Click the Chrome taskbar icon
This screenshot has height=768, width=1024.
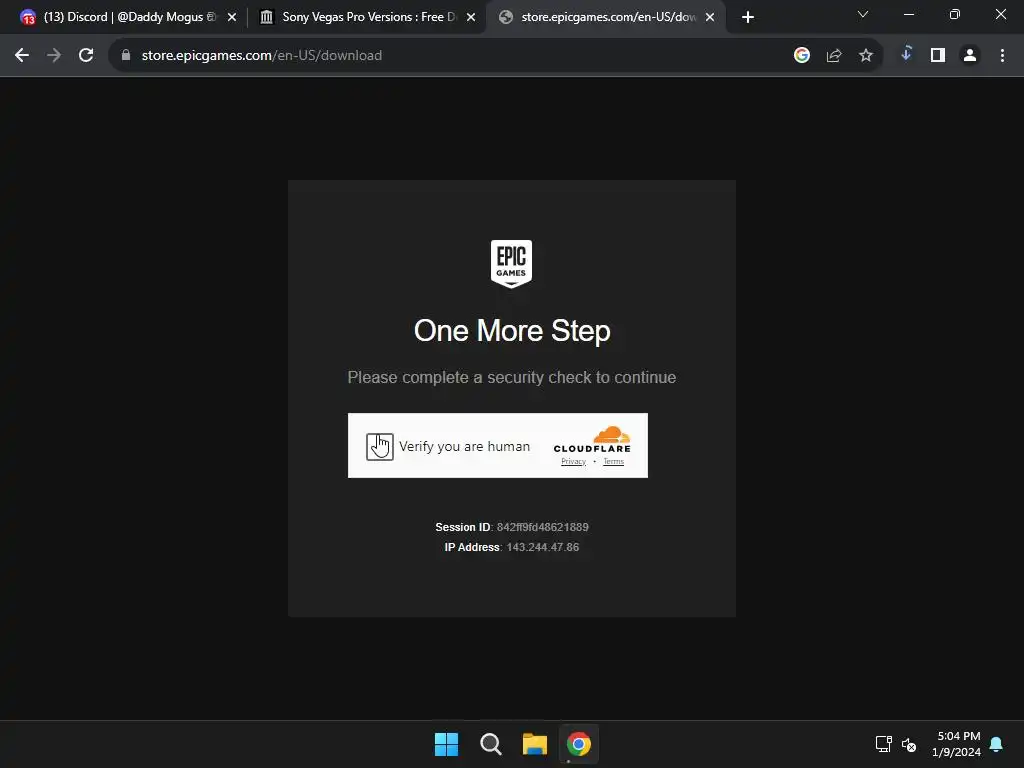point(579,744)
